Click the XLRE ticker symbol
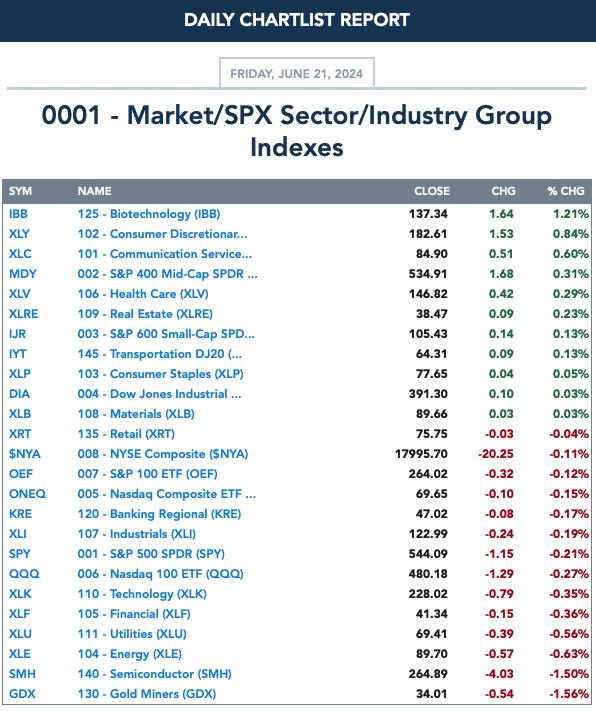The image size is (596, 711). click(24, 314)
